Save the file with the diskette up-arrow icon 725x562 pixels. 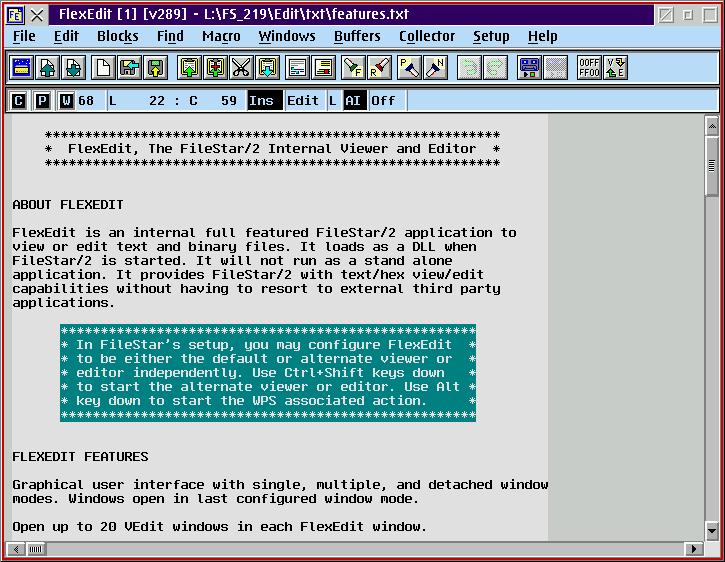click(x=155, y=68)
